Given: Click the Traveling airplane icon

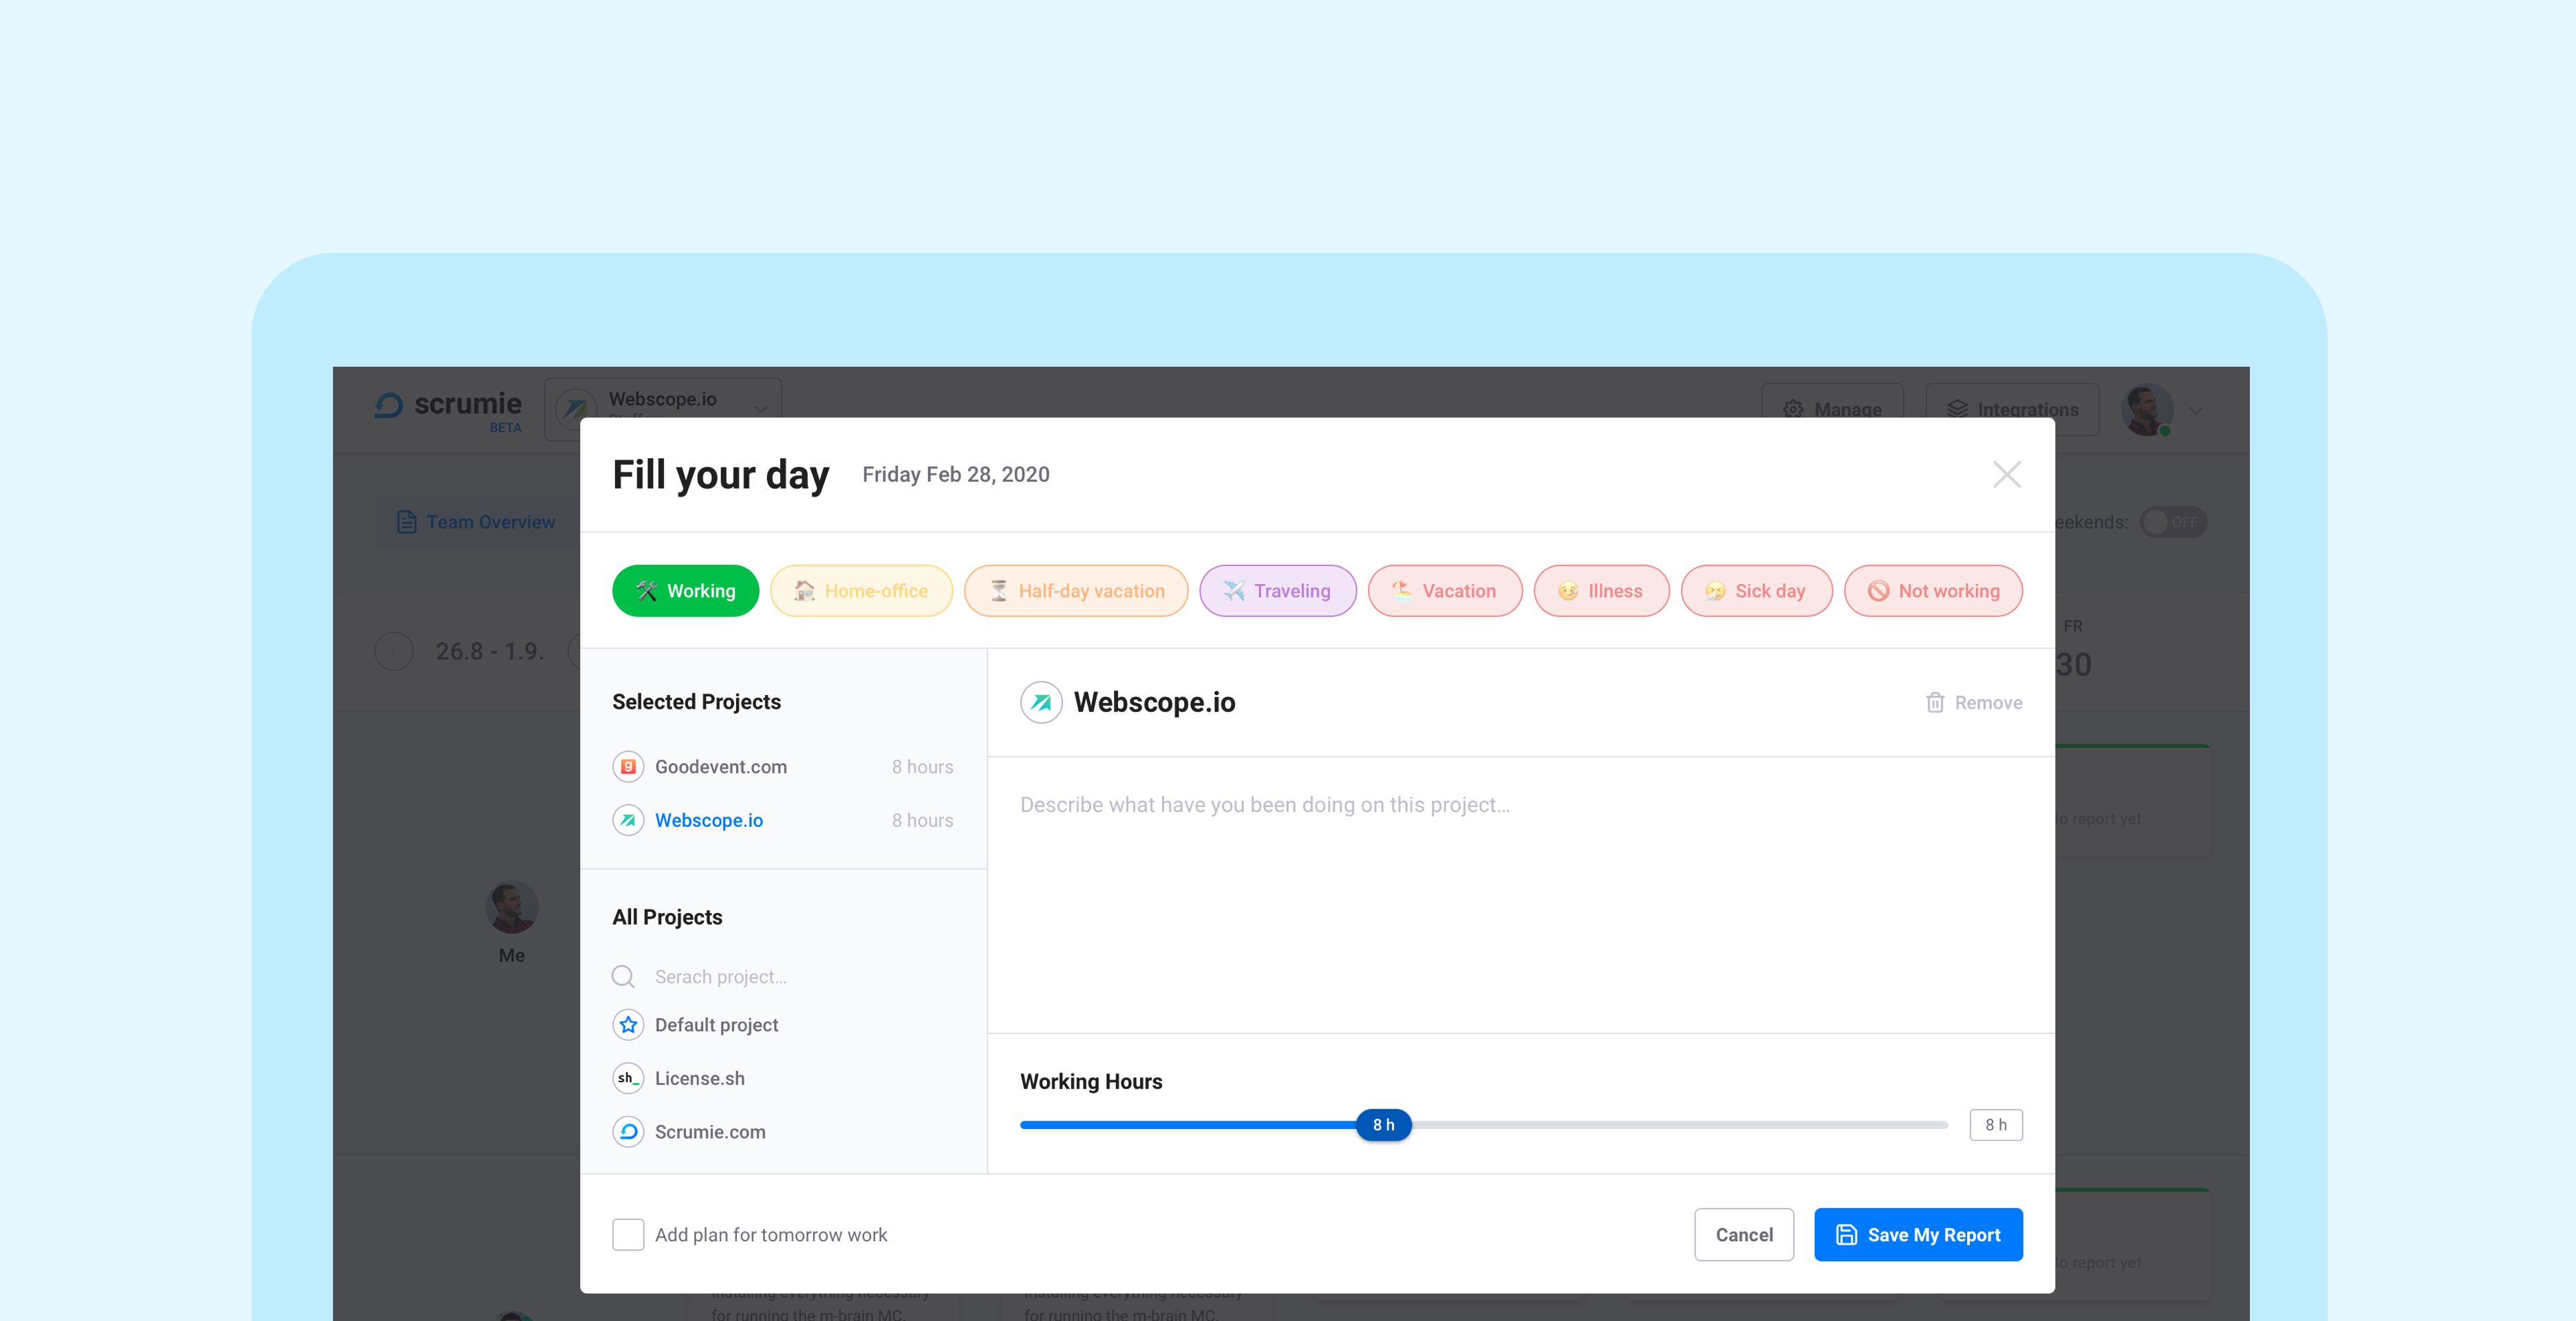Looking at the screenshot, I should pos(1234,591).
